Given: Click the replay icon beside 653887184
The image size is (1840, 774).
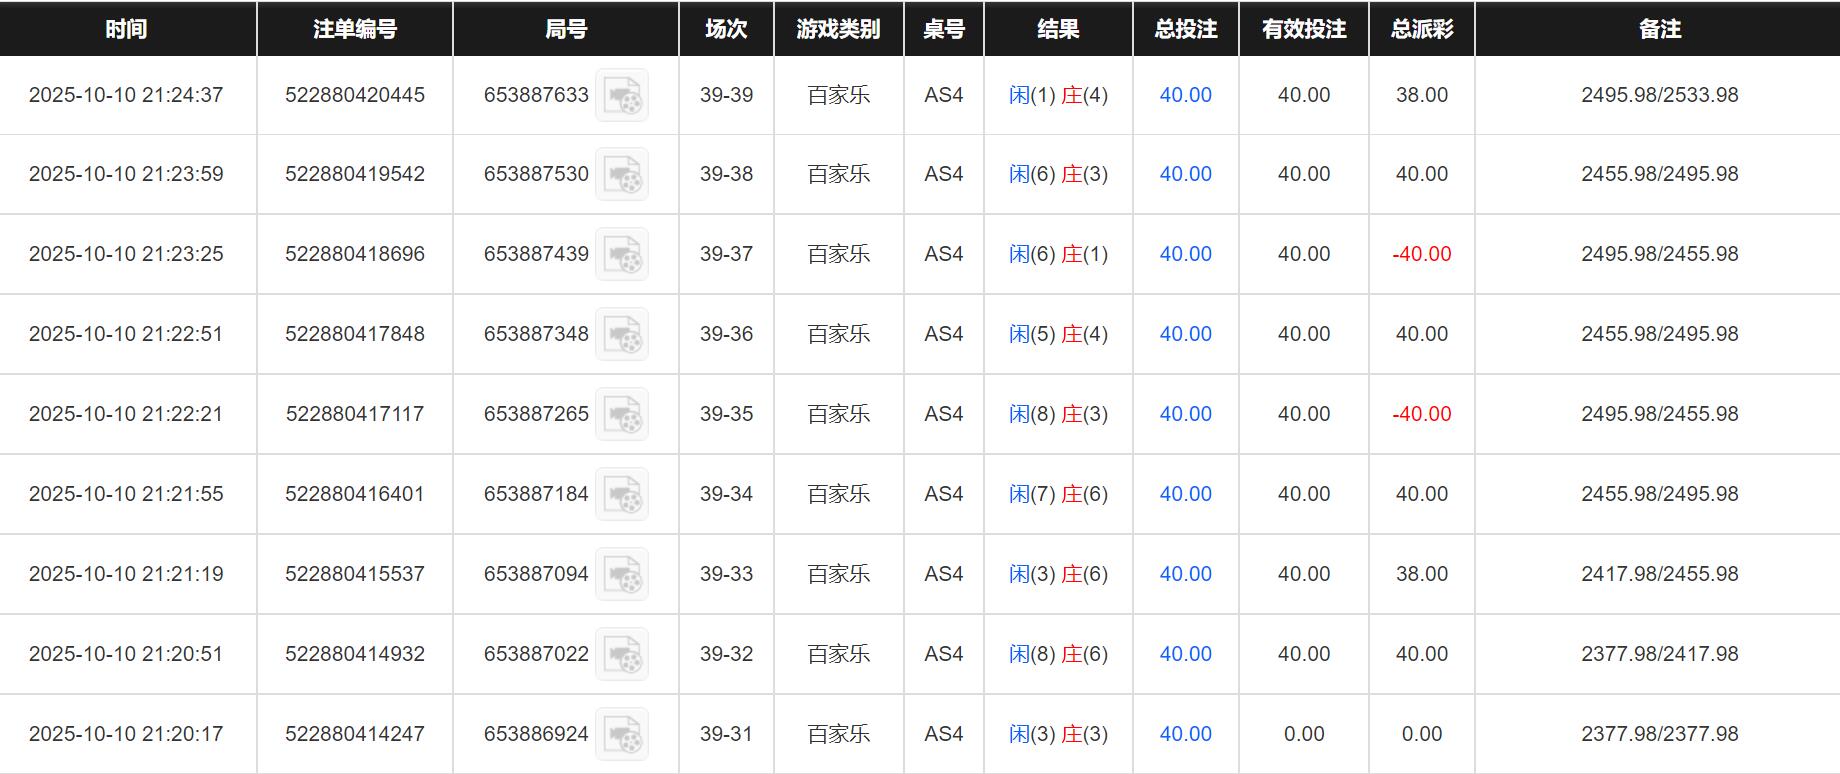Looking at the screenshot, I should [622, 494].
